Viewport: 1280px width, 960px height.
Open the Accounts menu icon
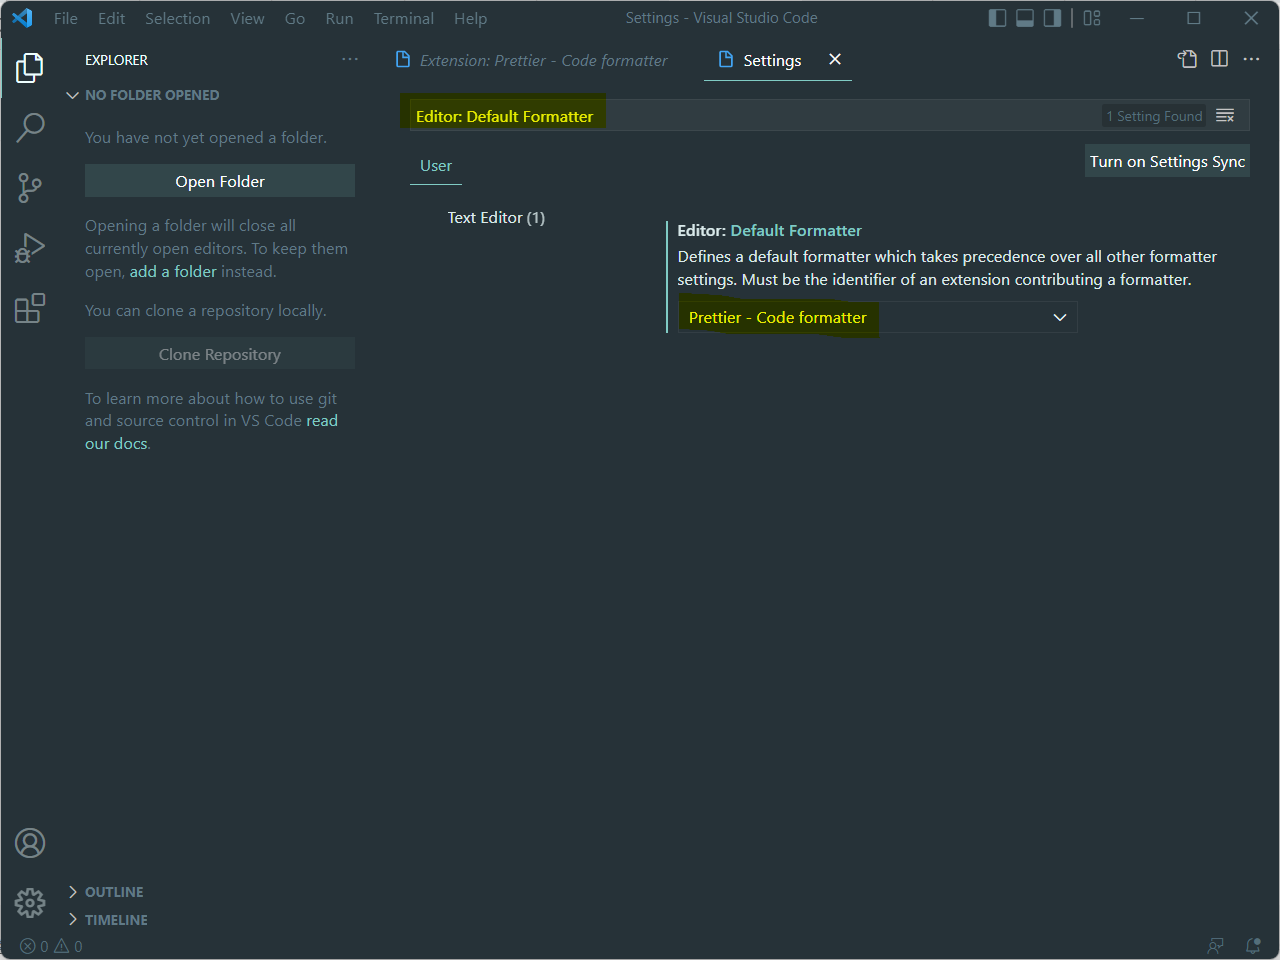pyautogui.click(x=30, y=843)
